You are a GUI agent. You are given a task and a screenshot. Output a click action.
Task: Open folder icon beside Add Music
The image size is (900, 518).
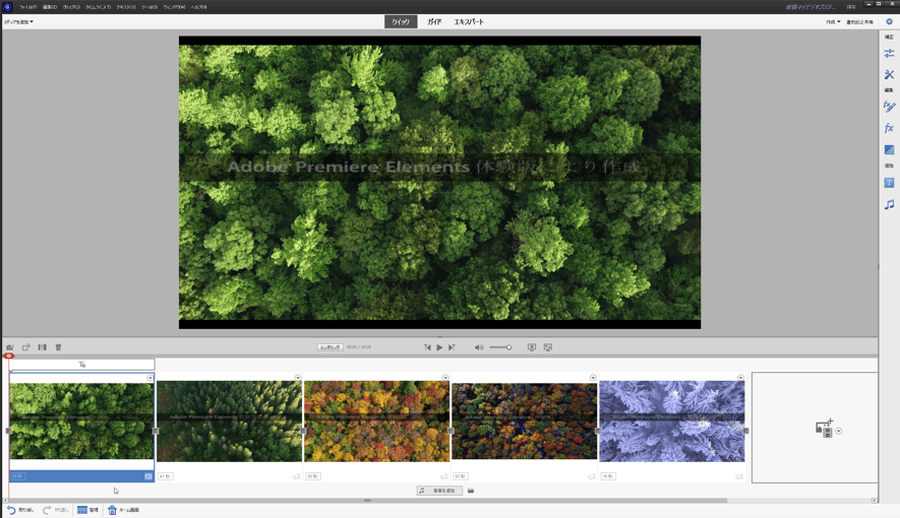471,490
